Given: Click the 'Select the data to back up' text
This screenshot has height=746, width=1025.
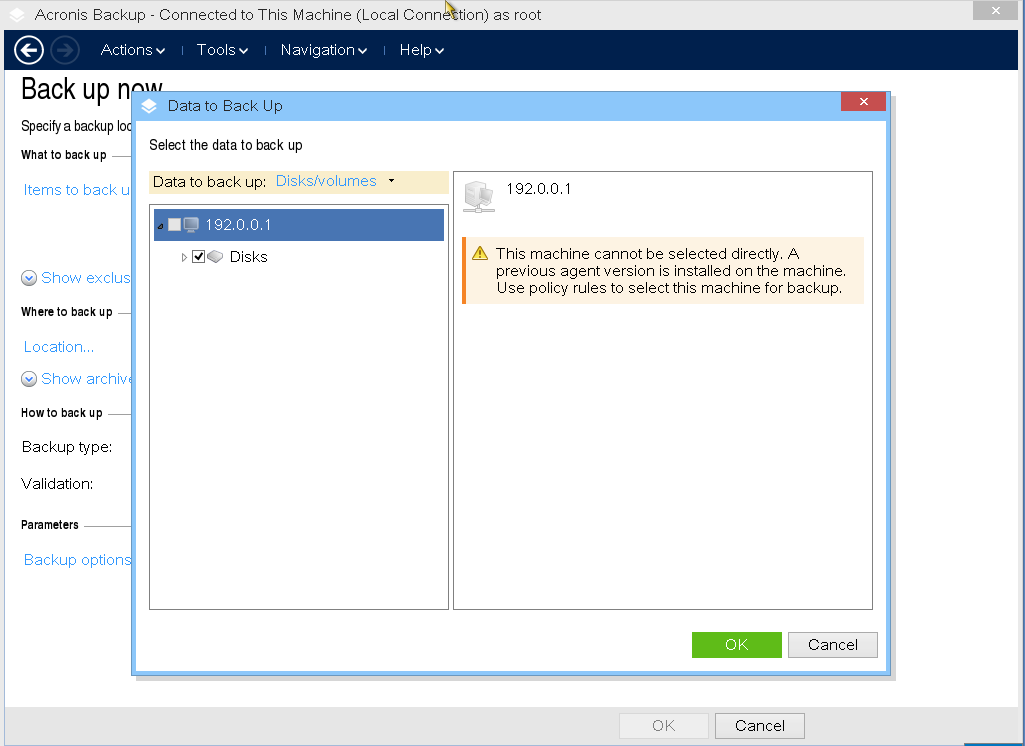Looking at the screenshot, I should (226, 145).
